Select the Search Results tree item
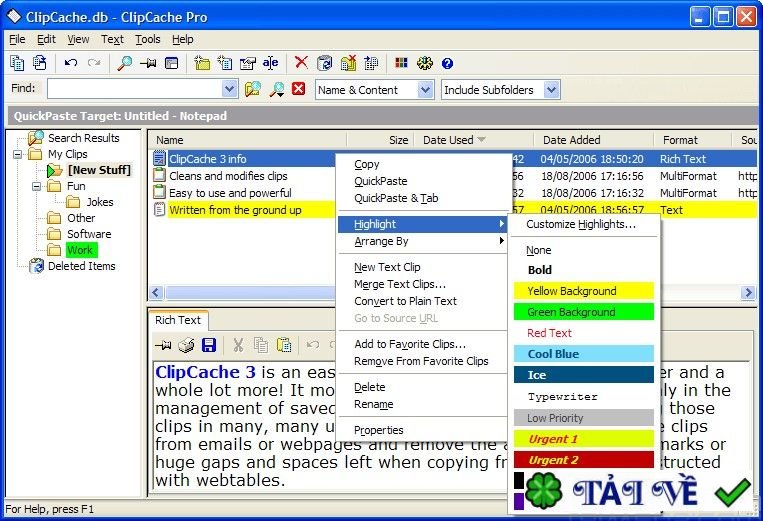The width and height of the screenshot is (763, 521). click(84, 138)
